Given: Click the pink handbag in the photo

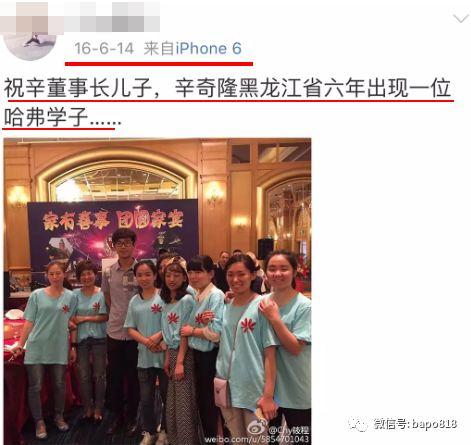Looking at the screenshot, I should pos(223,392).
